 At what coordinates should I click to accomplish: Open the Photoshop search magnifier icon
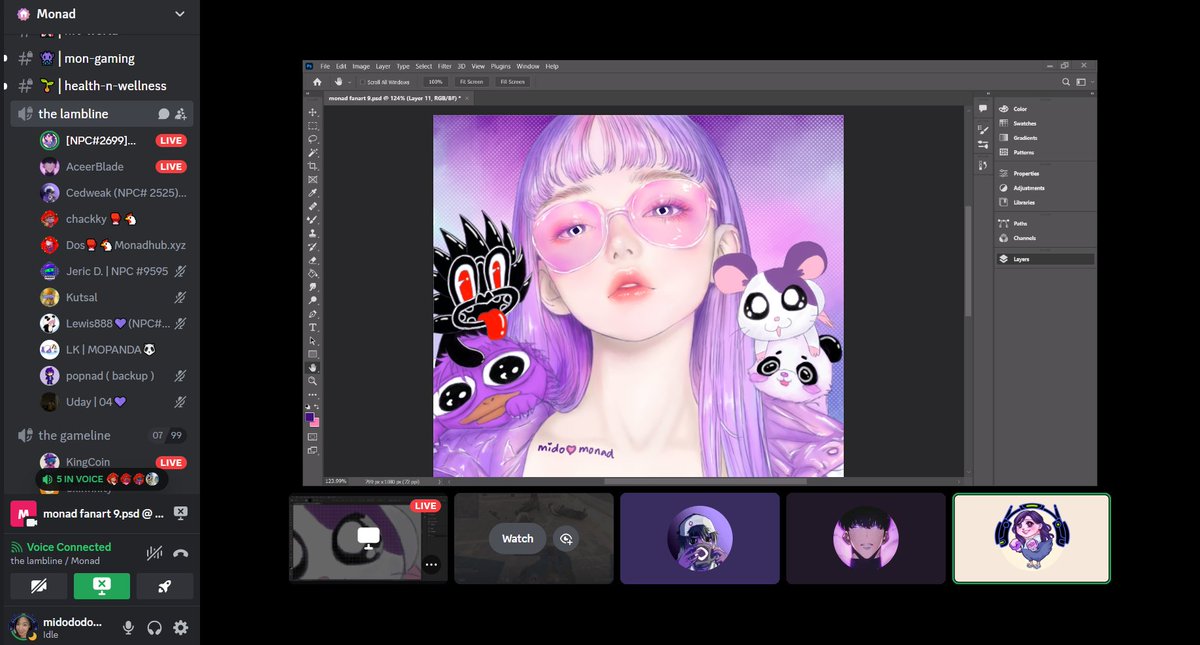click(1067, 82)
